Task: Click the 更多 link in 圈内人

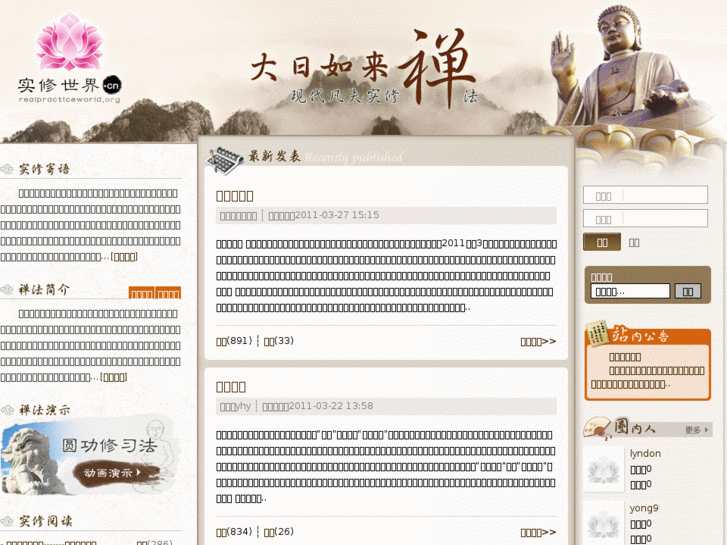Action: point(696,430)
